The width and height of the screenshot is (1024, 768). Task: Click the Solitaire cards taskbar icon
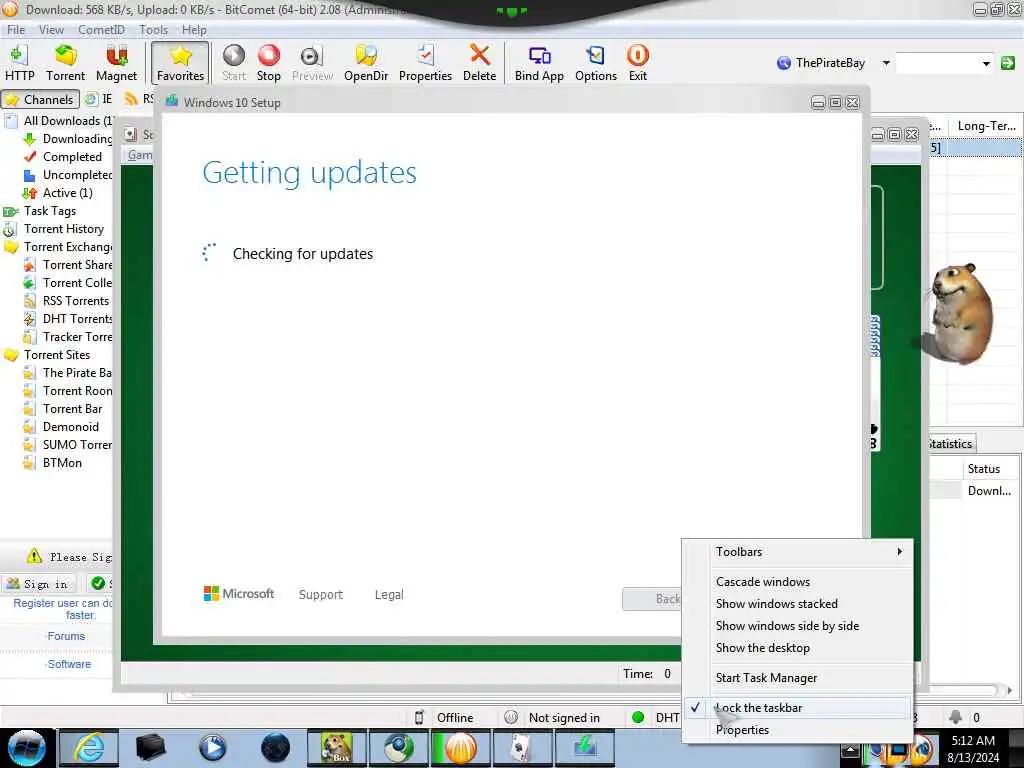click(x=522, y=748)
